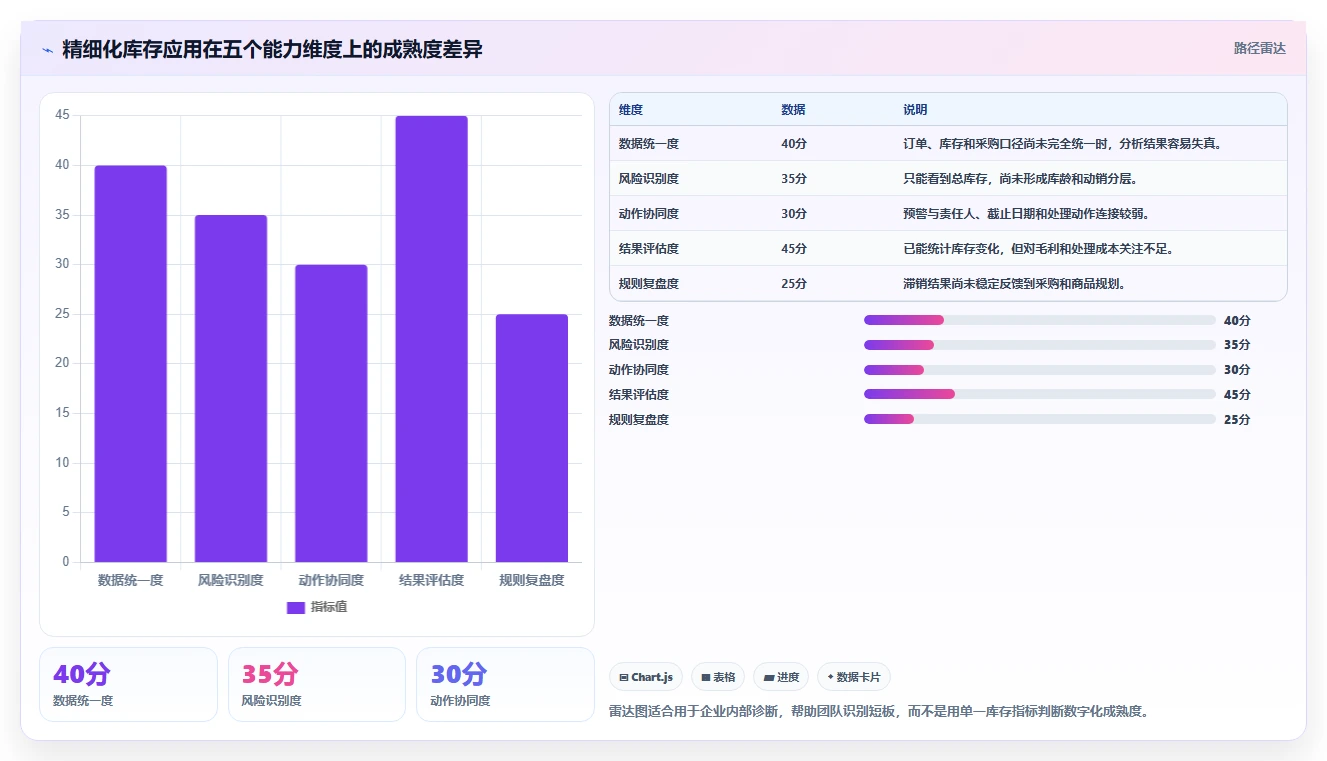Click the footer note starting 雷达图适合用于
This screenshot has height=761, width=1327.
pos(878,712)
